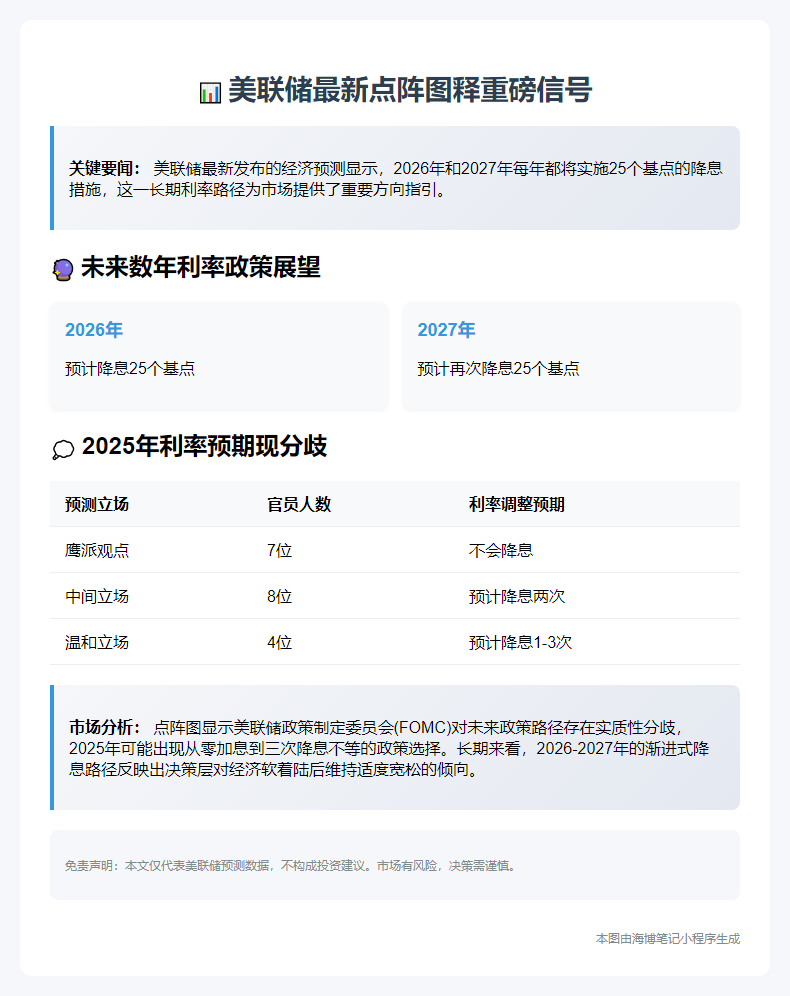Screen dimensions: 790x996
Task: Click the 2027年 card heading
Action: tap(446, 330)
